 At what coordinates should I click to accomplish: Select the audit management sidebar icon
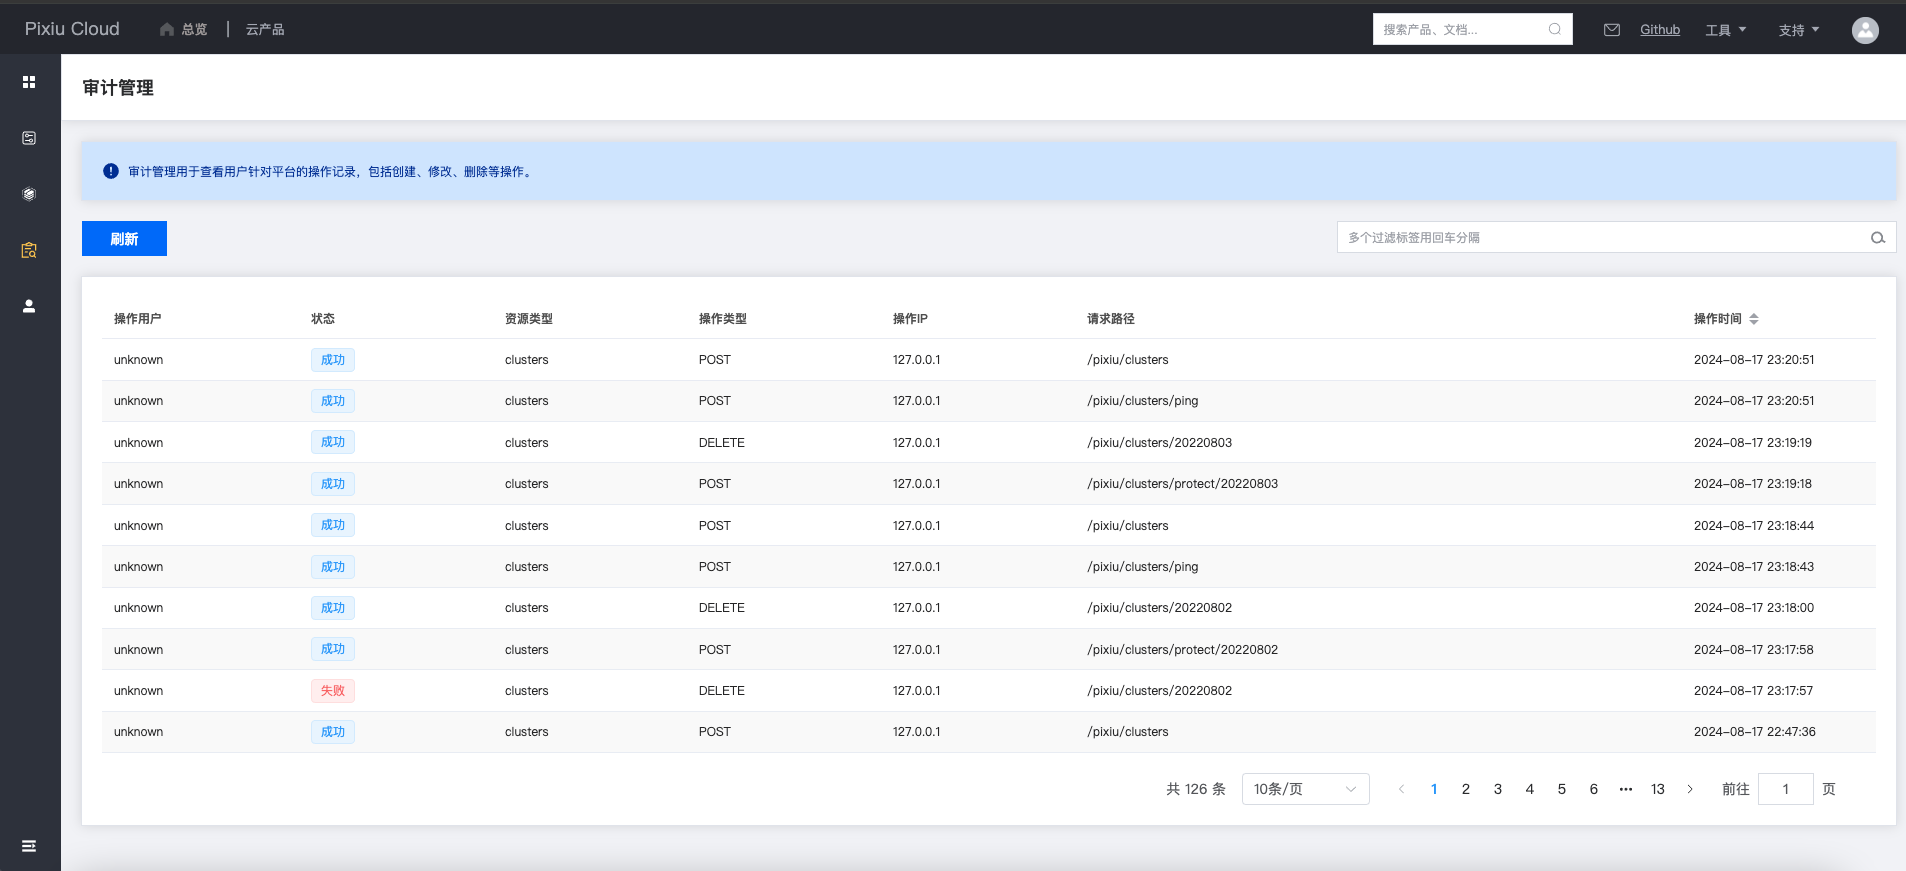(x=29, y=250)
